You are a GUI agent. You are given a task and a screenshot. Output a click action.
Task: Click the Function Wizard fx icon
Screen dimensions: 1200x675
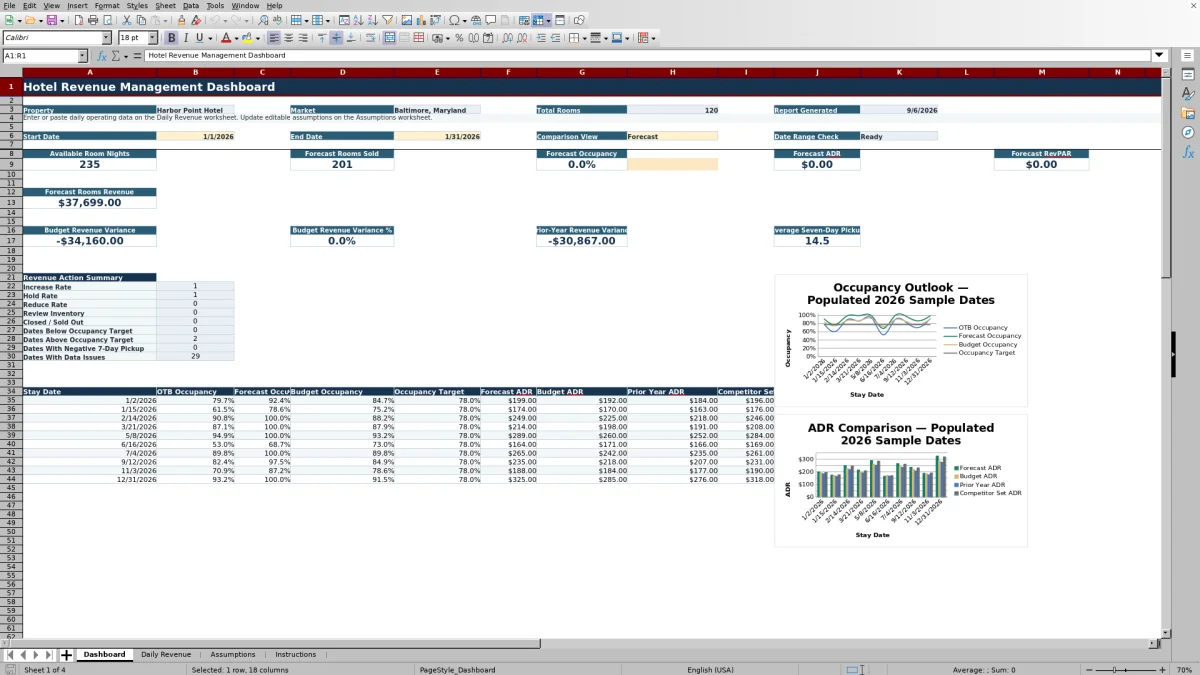102,56
